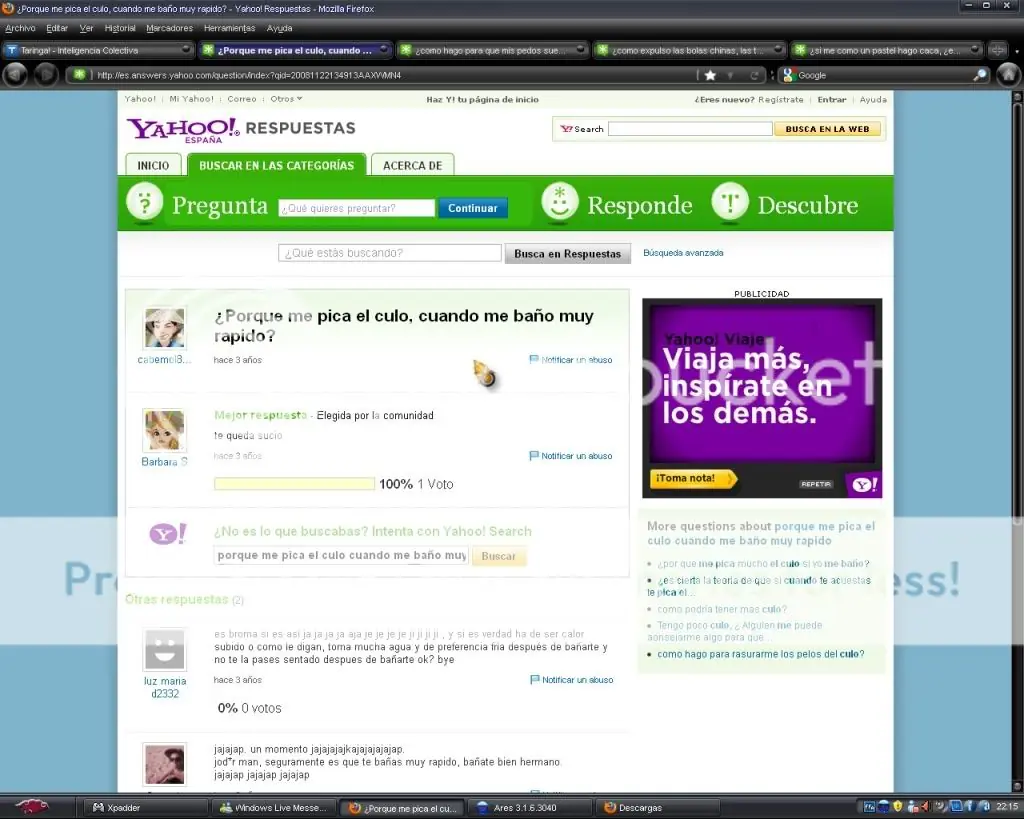1024x819 pixels.
Task: Click the Windows Messenger buddy icon in system tray
Action: point(913,807)
